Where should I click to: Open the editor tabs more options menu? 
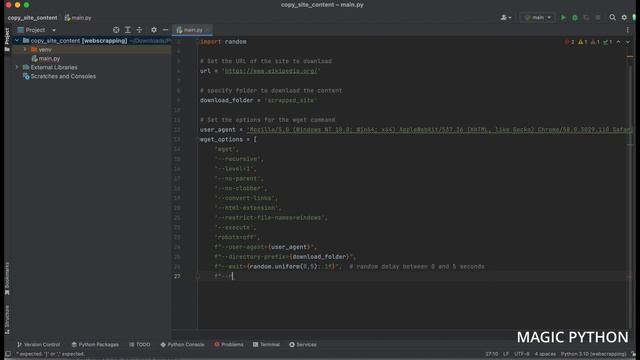tap(628, 30)
